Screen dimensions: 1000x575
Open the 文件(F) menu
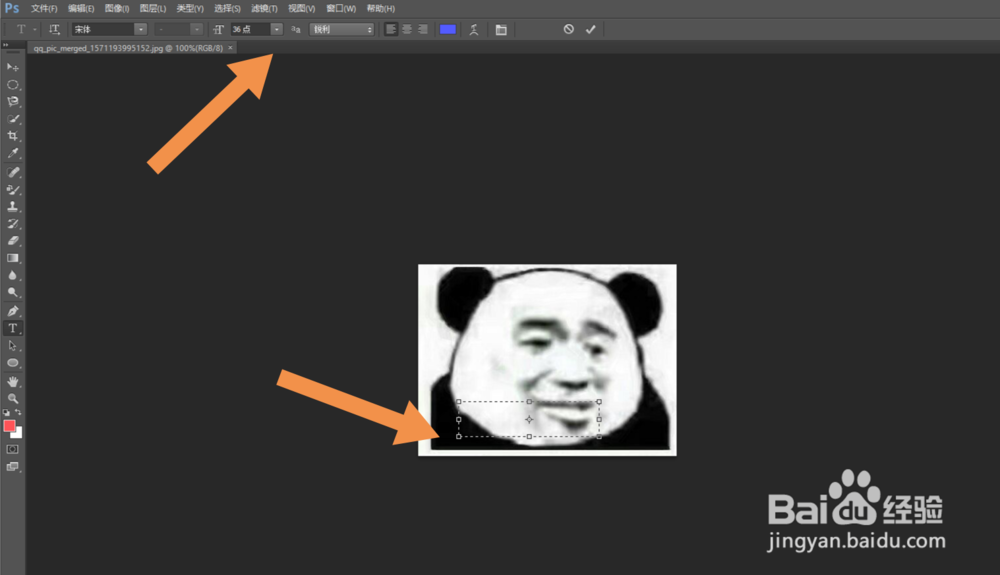44,8
